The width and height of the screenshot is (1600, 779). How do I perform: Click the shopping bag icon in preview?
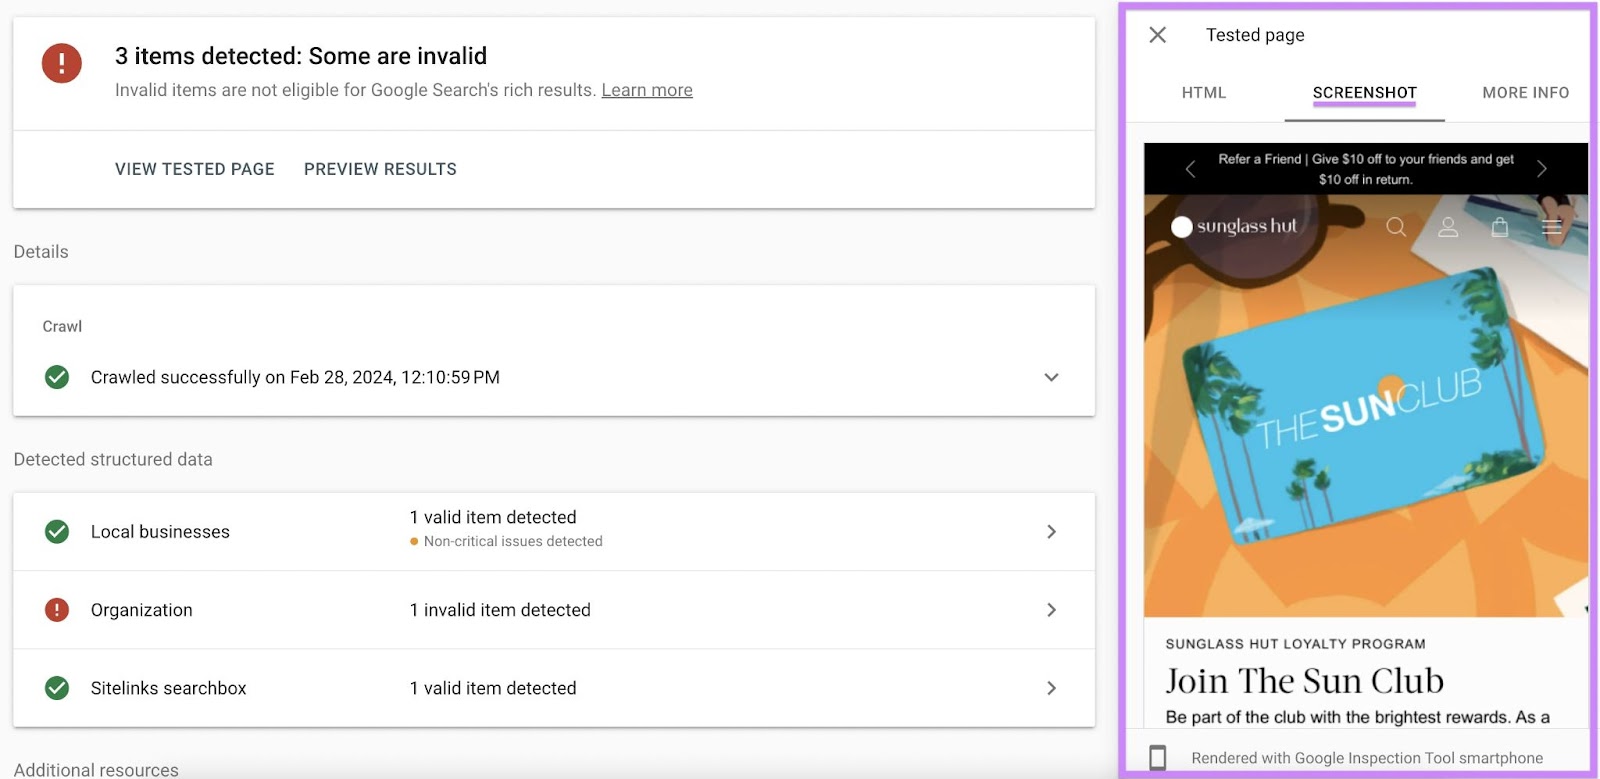(1500, 227)
